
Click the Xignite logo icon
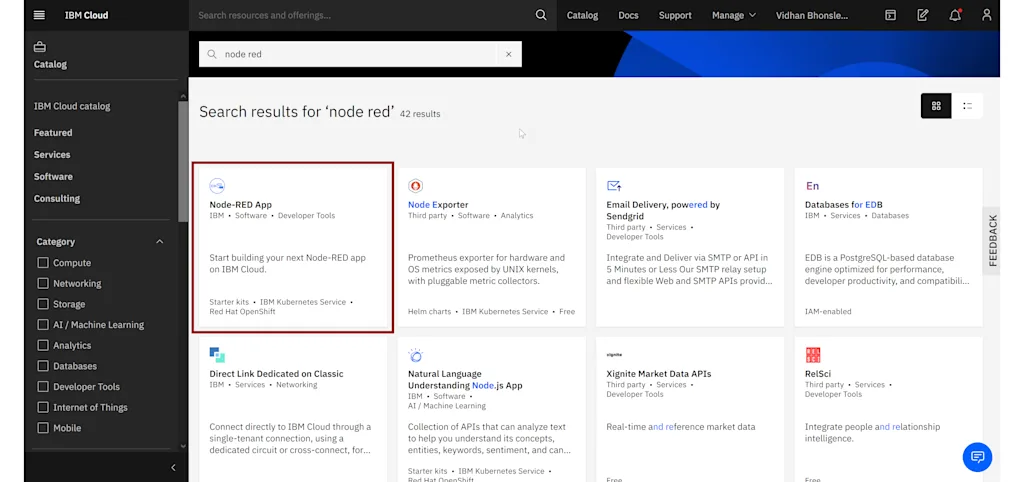pyautogui.click(x=614, y=355)
